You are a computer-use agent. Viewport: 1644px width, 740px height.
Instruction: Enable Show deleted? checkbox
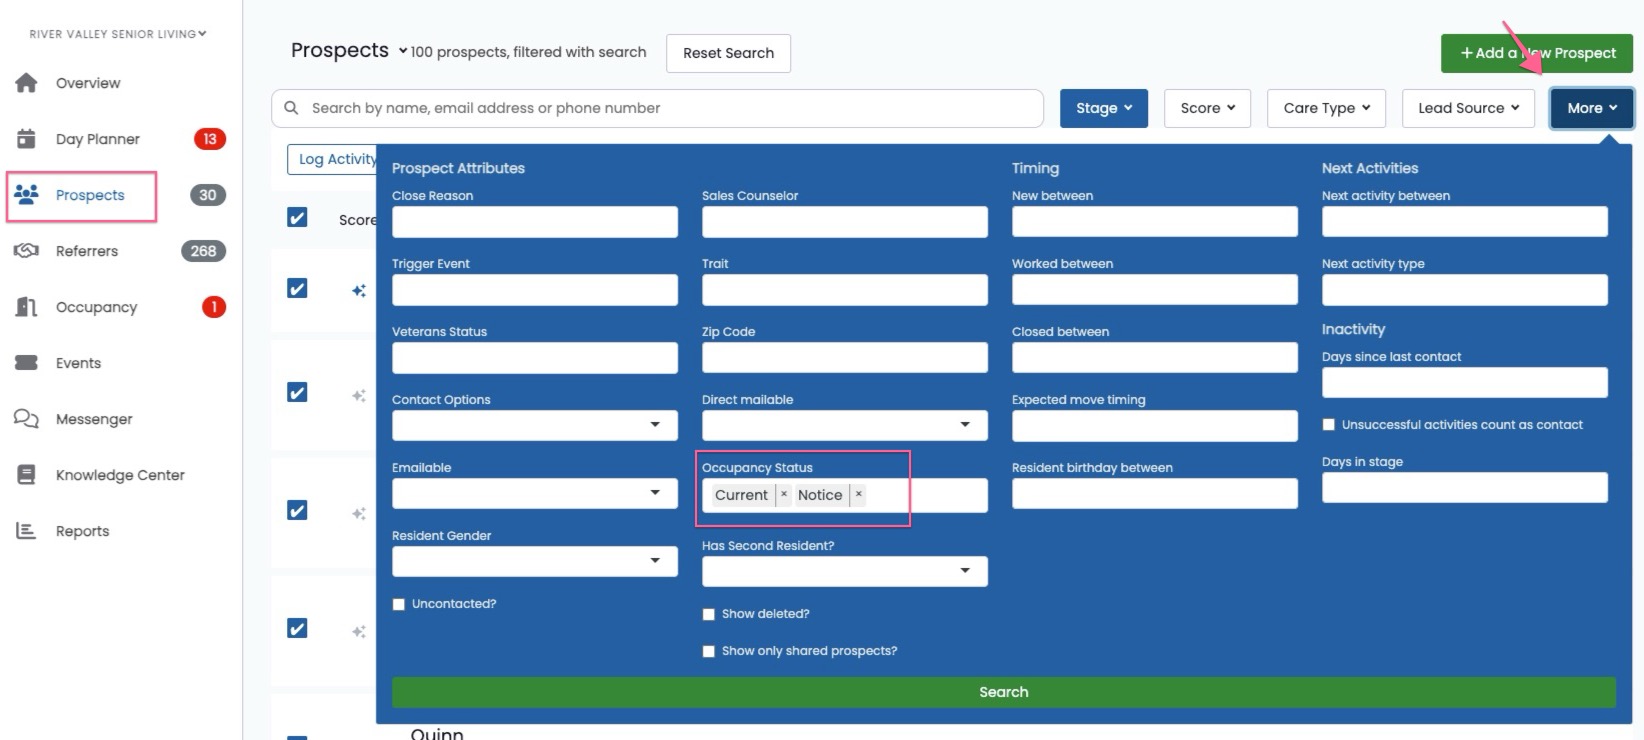pyautogui.click(x=709, y=614)
